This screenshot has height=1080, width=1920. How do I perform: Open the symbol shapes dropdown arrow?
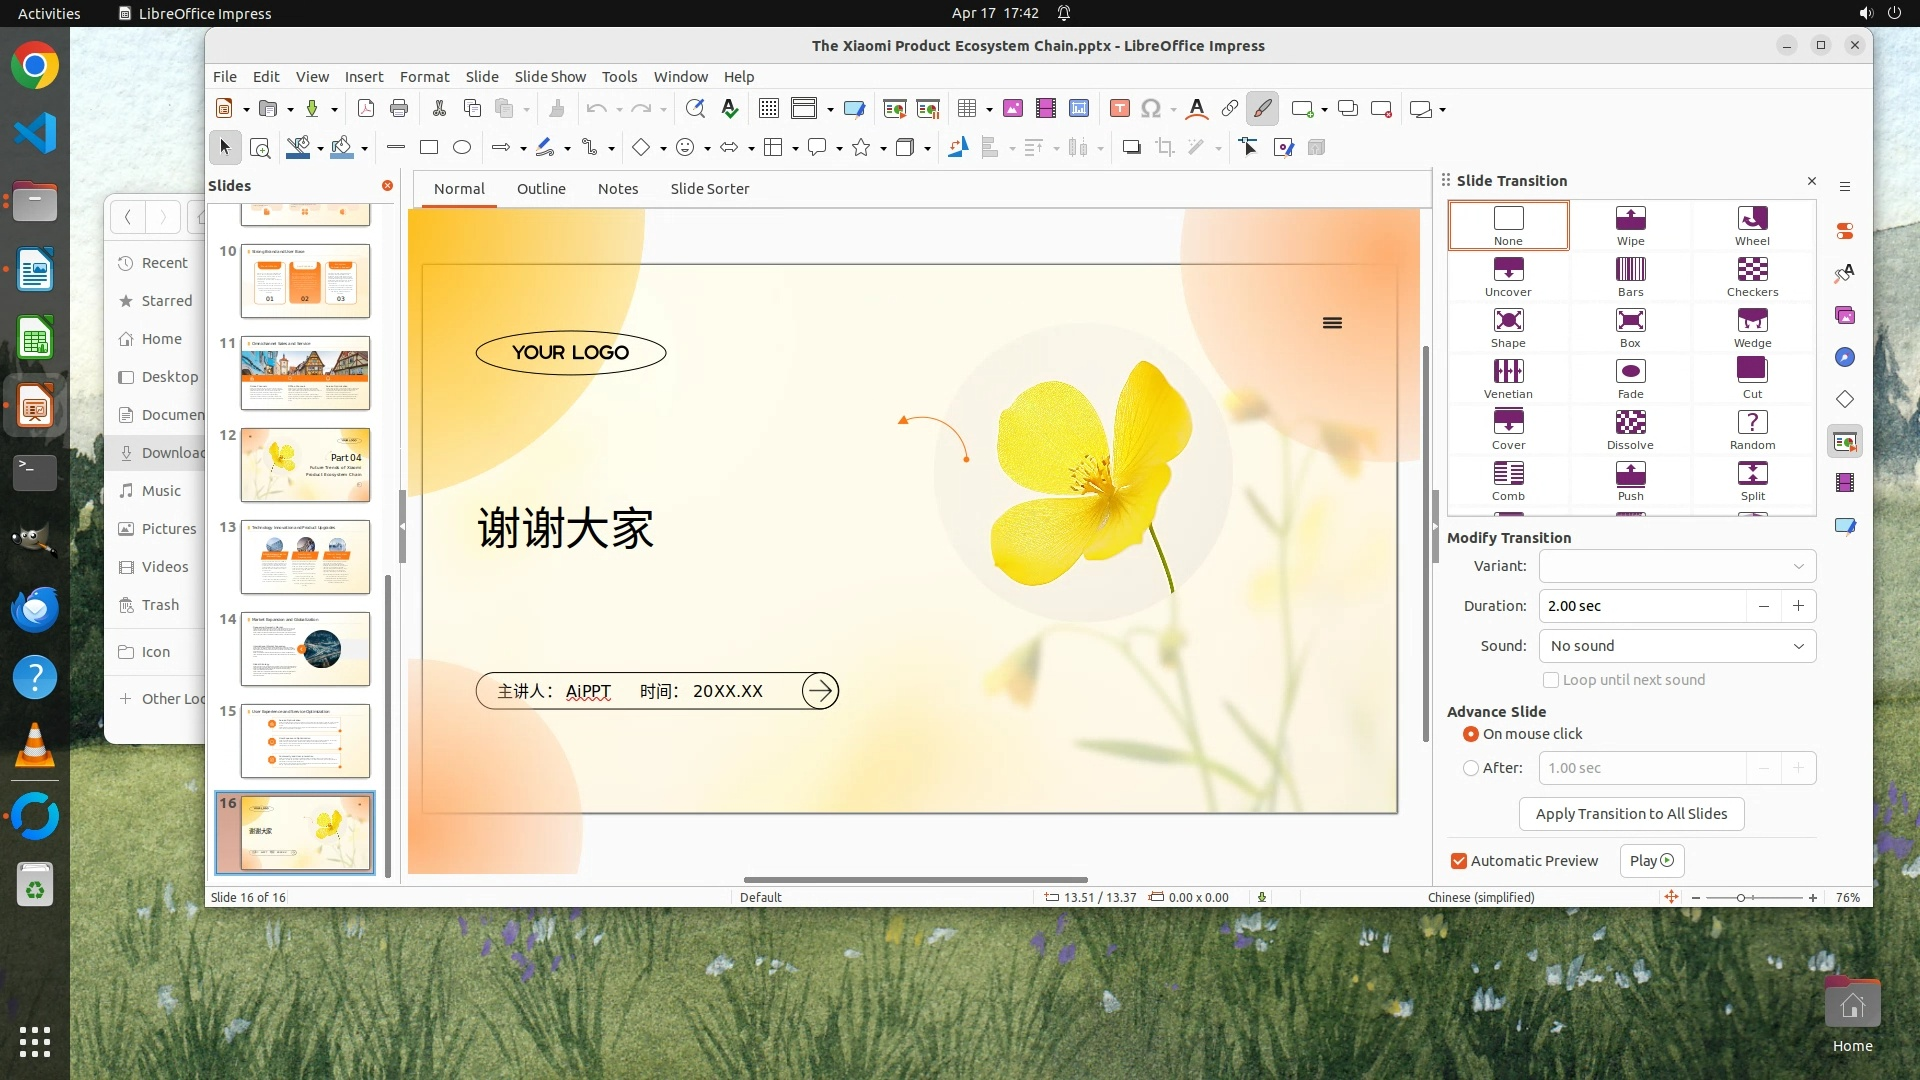(707, 149)
